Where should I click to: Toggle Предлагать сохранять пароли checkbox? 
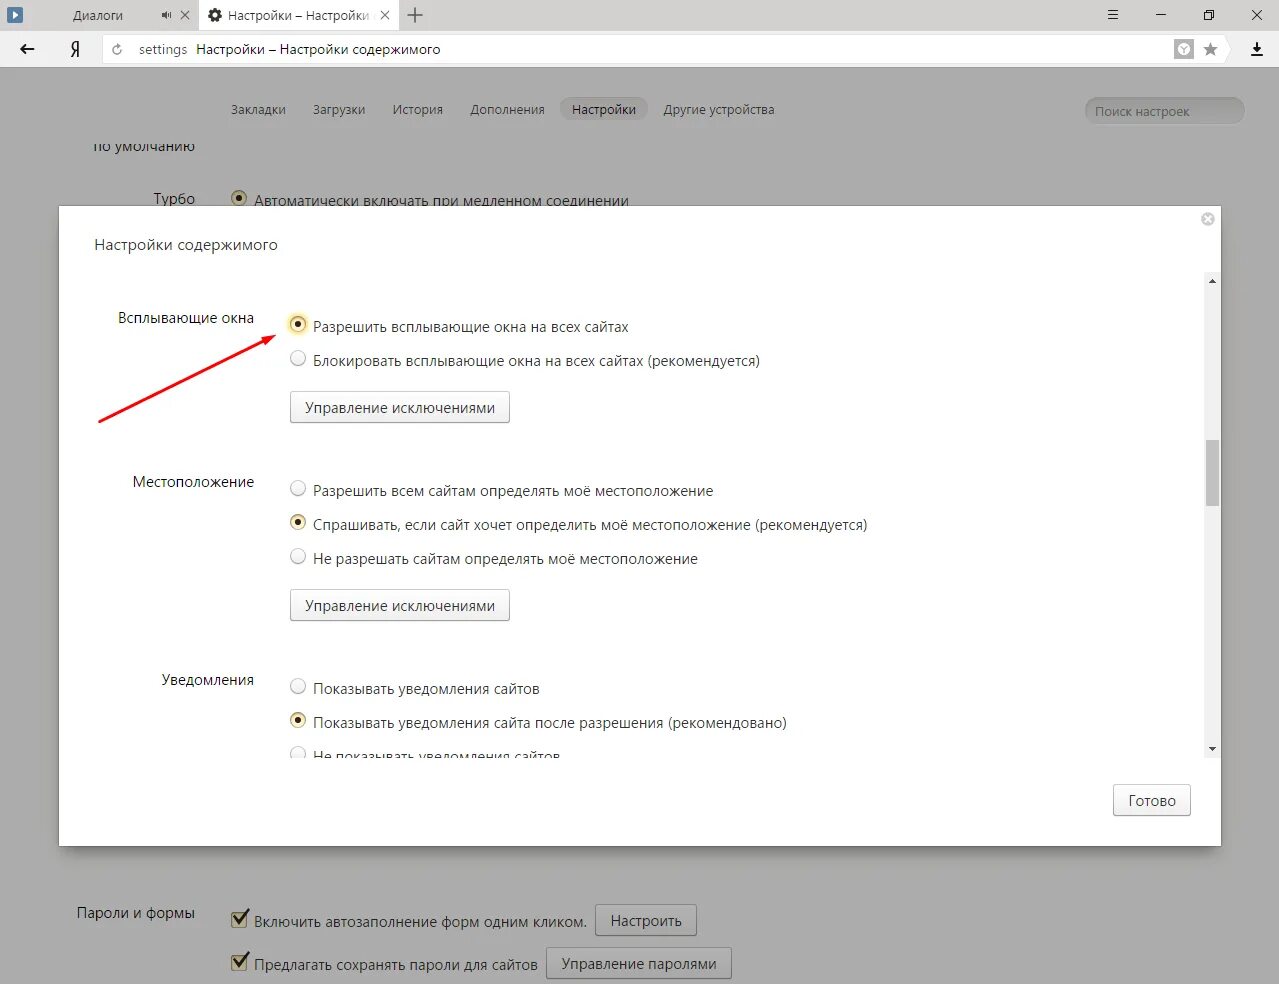click(x=240, y=961)
